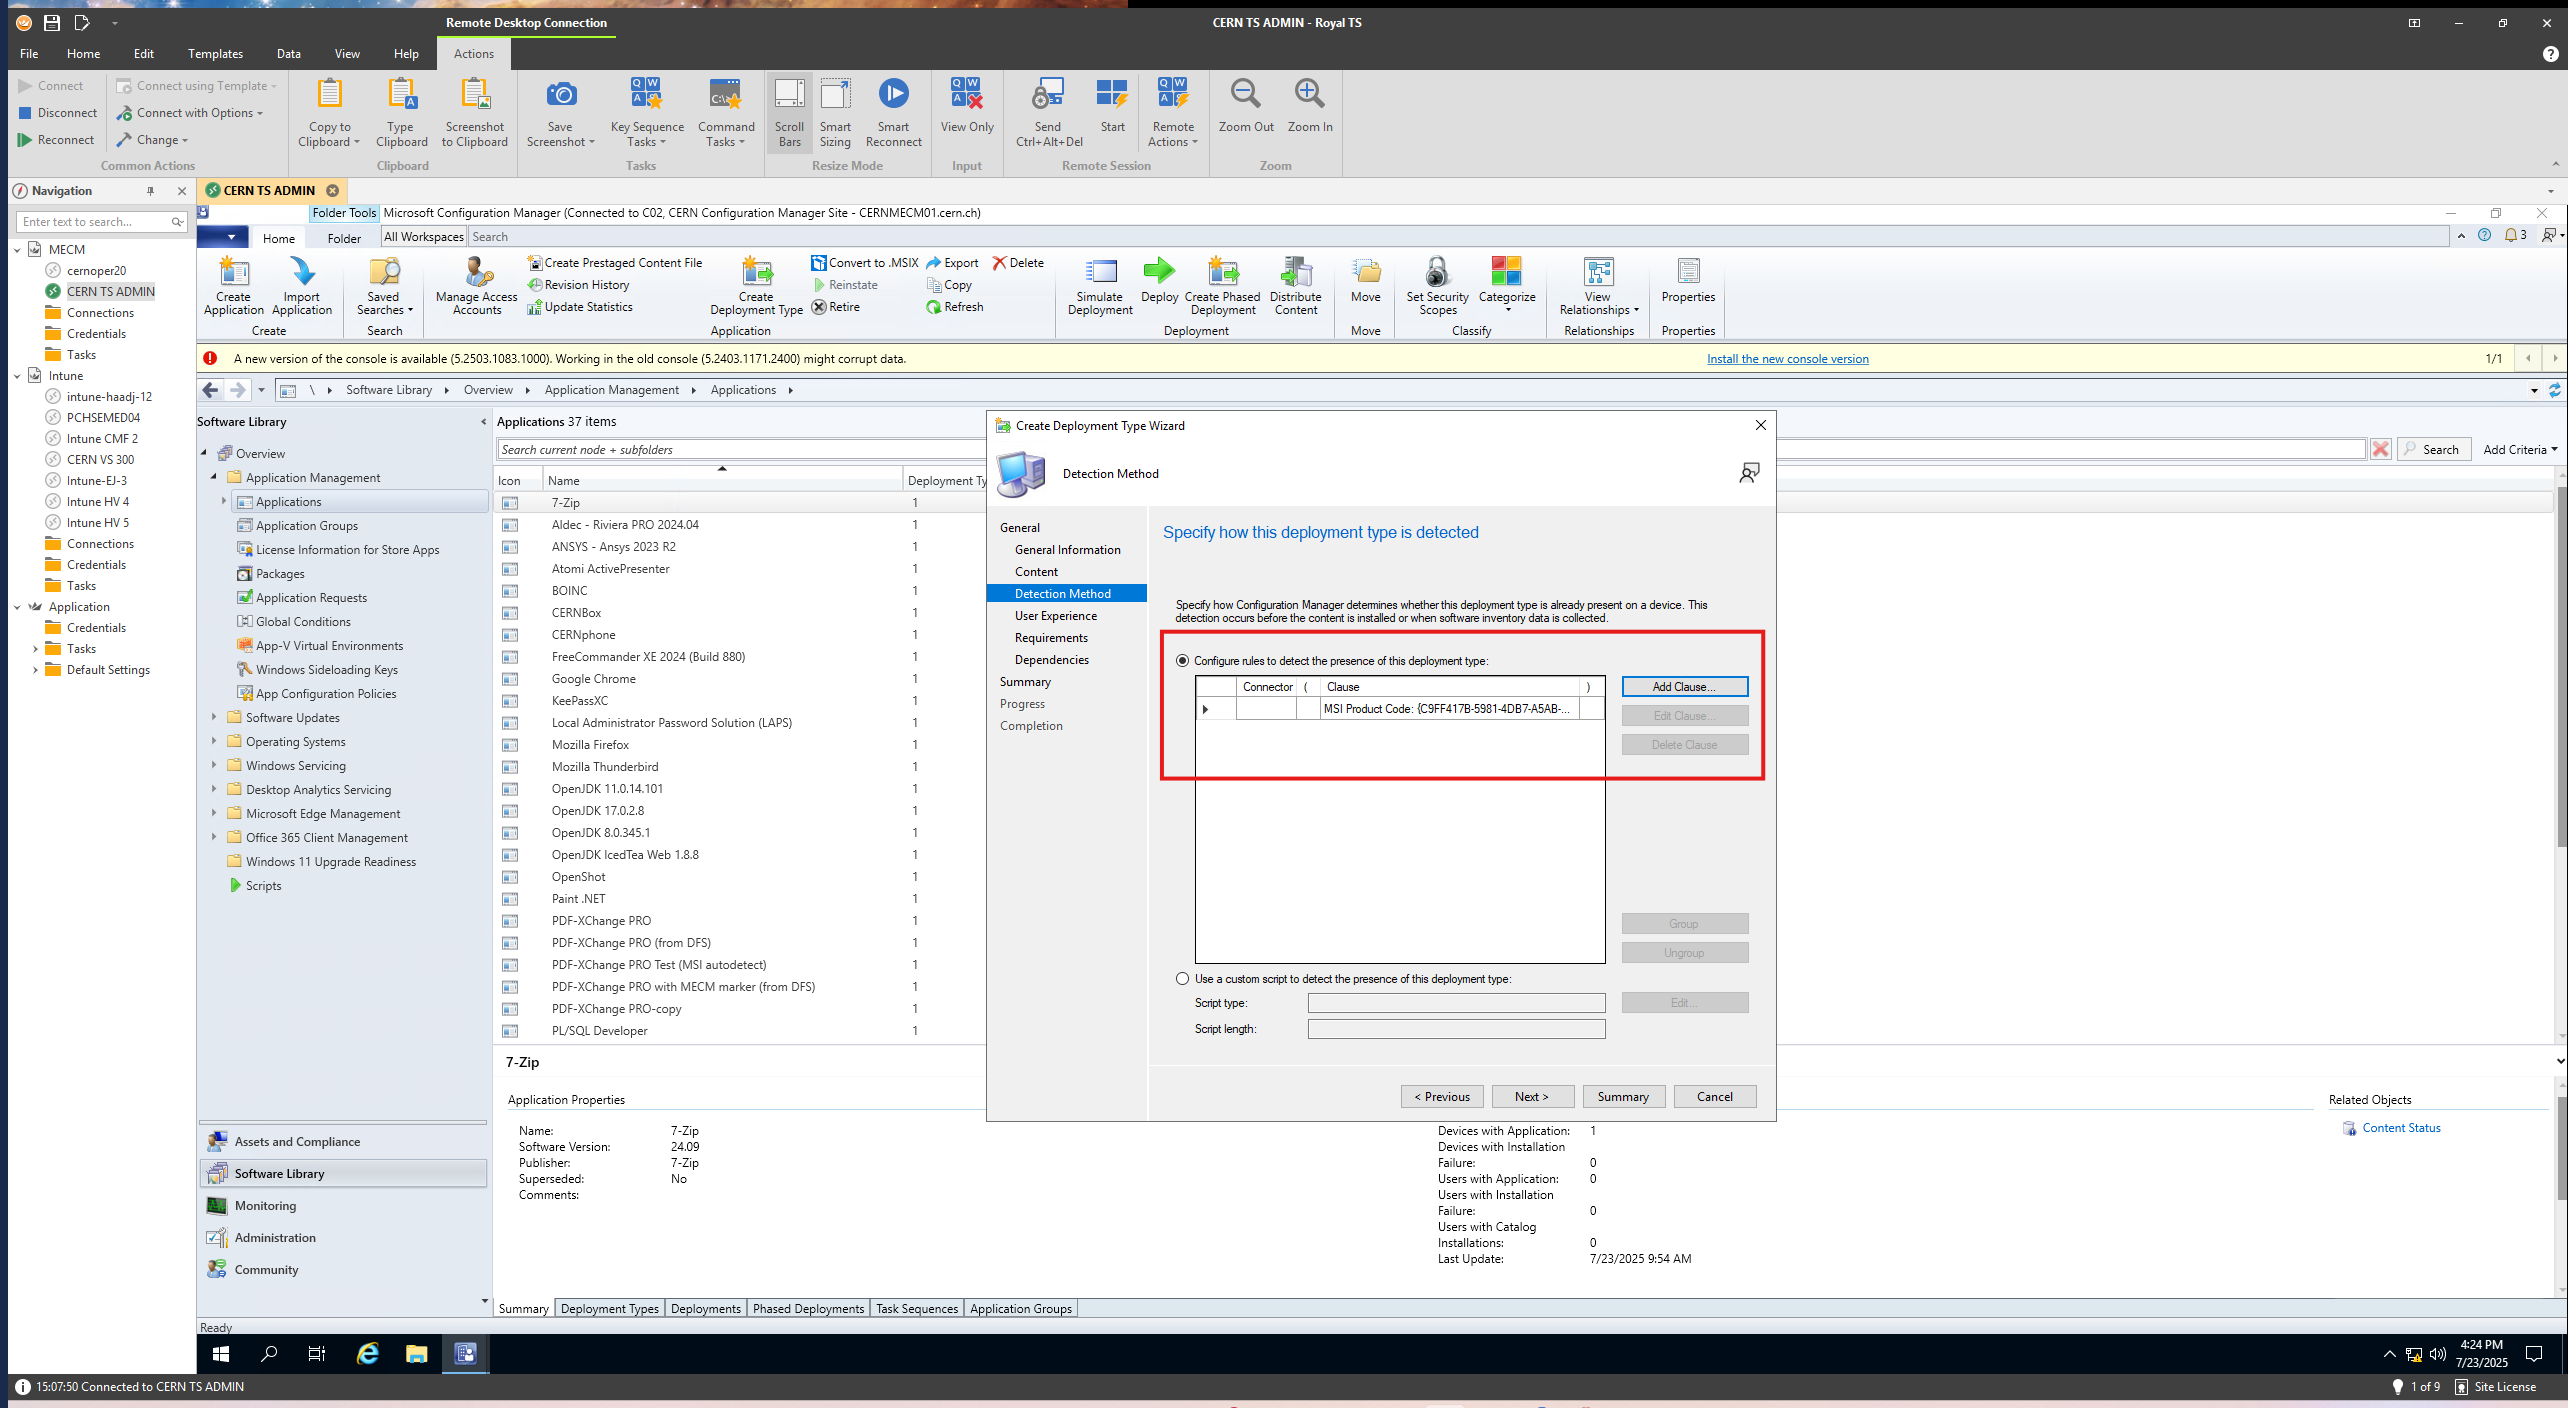Select the MSI Product Code clause row
Viewport: 2568px width, 1408px height.
[x=1400, y=709]
